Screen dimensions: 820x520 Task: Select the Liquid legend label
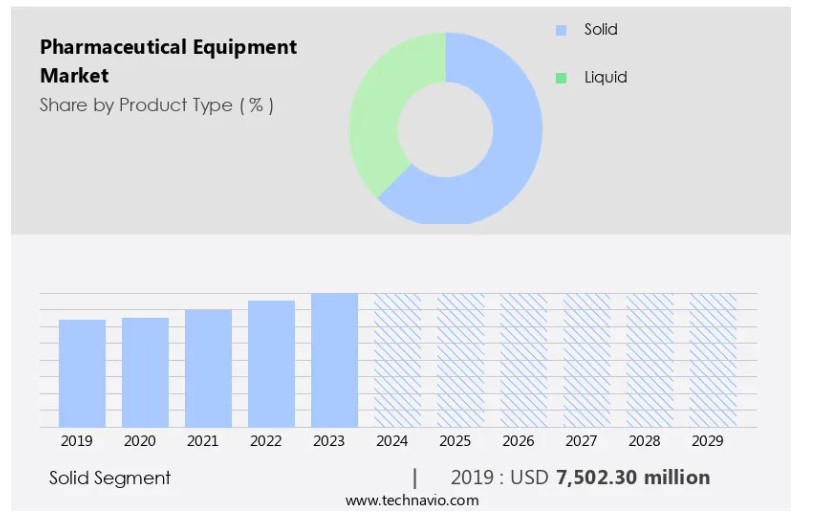(605, 77)
